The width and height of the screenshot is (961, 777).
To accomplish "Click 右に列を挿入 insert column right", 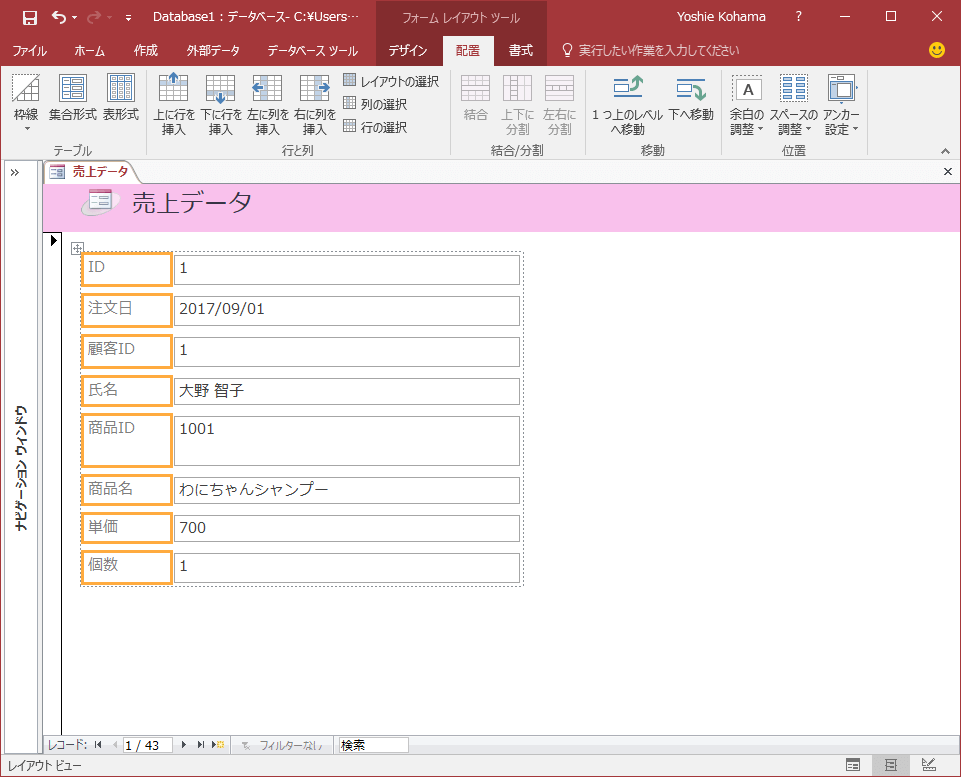I will (x=314, y=104).
